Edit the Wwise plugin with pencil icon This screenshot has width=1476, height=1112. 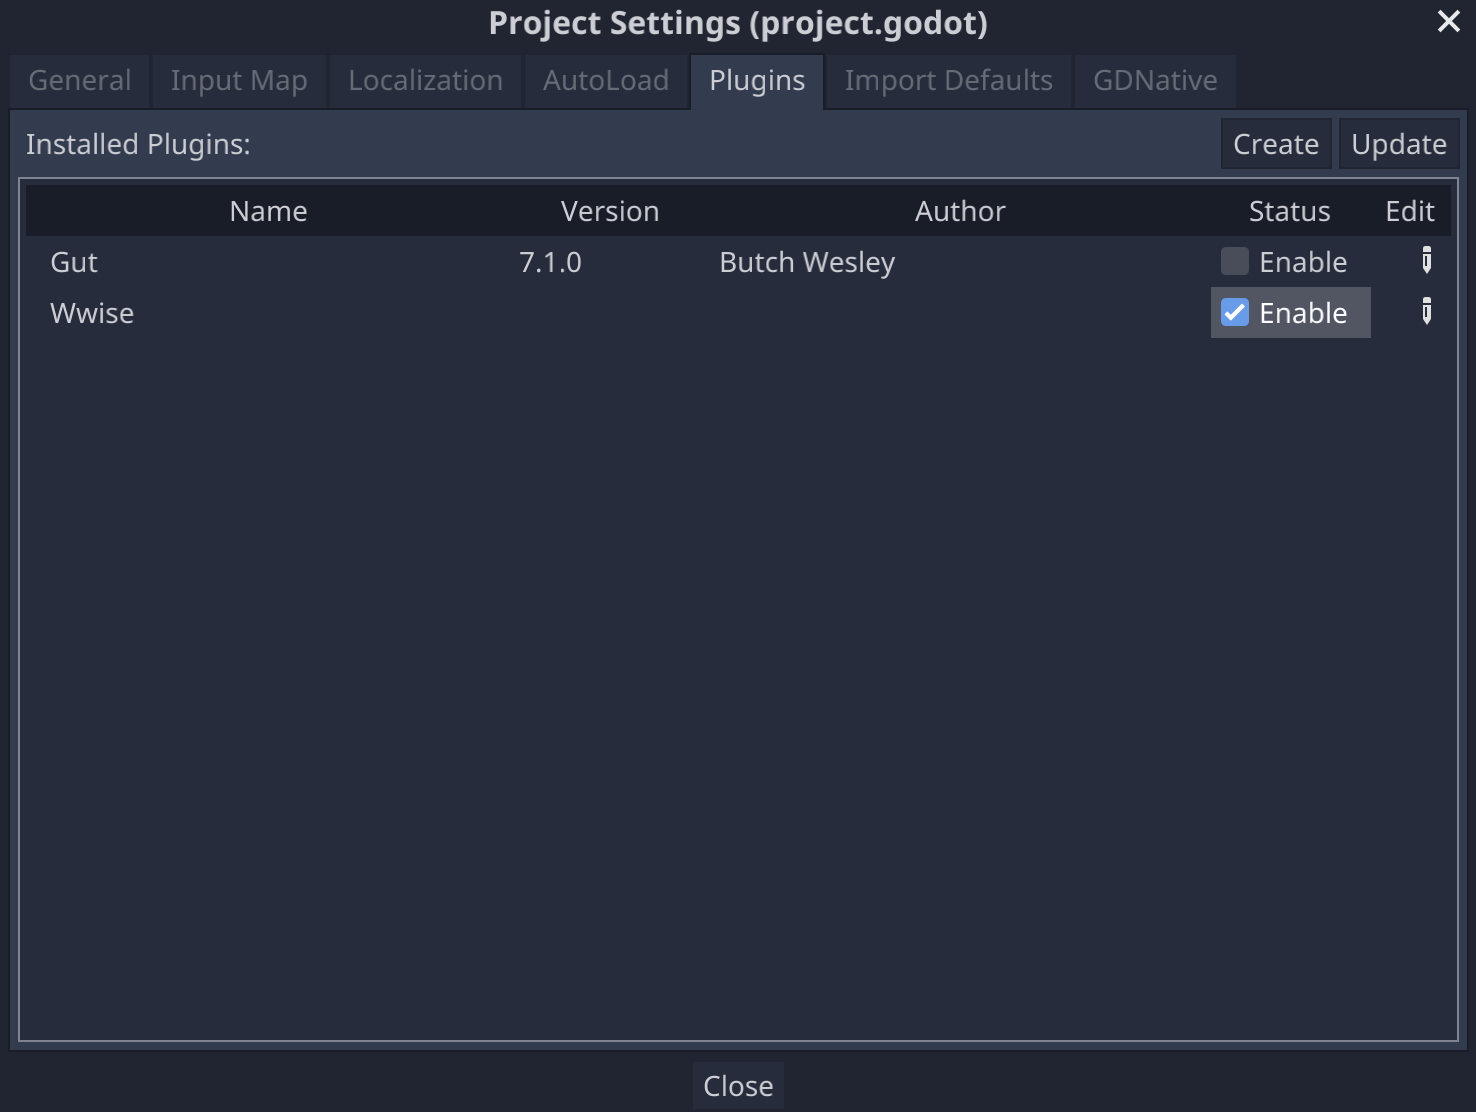point(1426,312)
